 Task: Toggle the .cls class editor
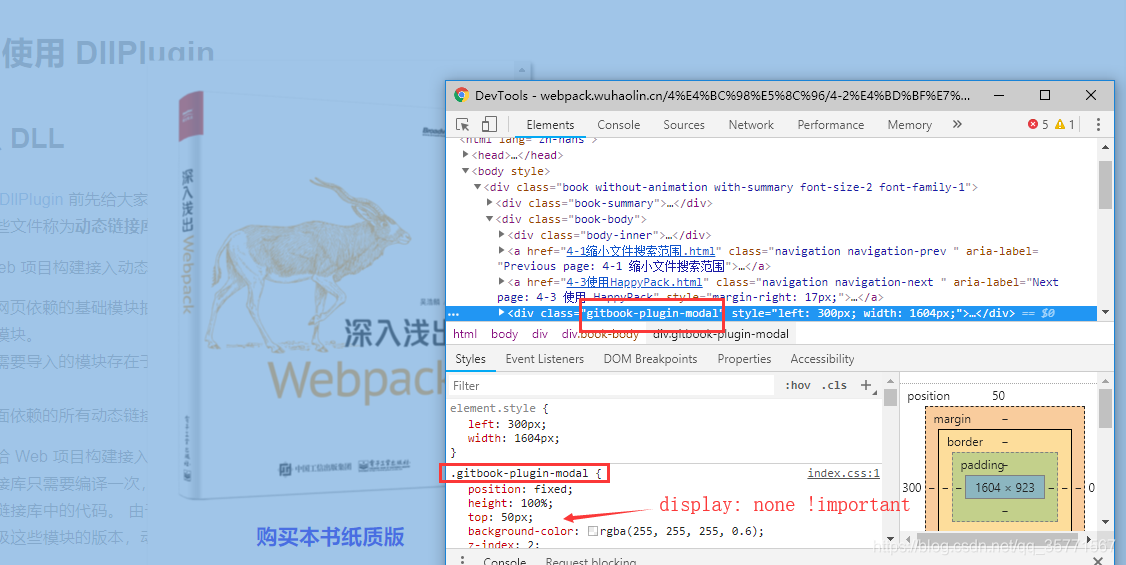click(x=834, y=386)
